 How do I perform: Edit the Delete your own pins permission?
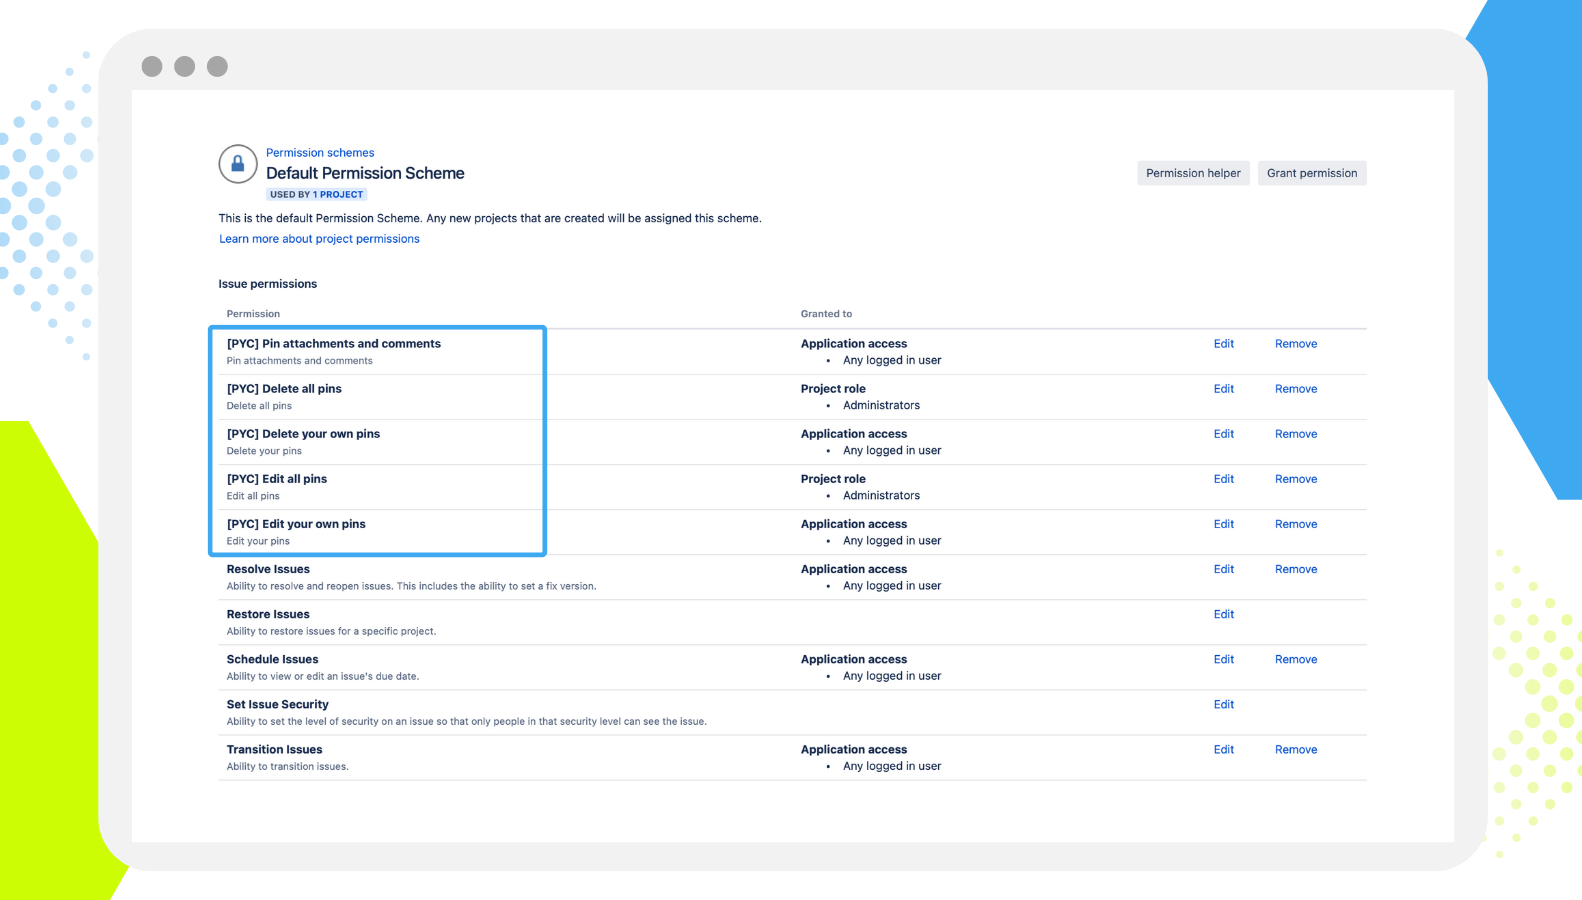[x=1224, y=434]
